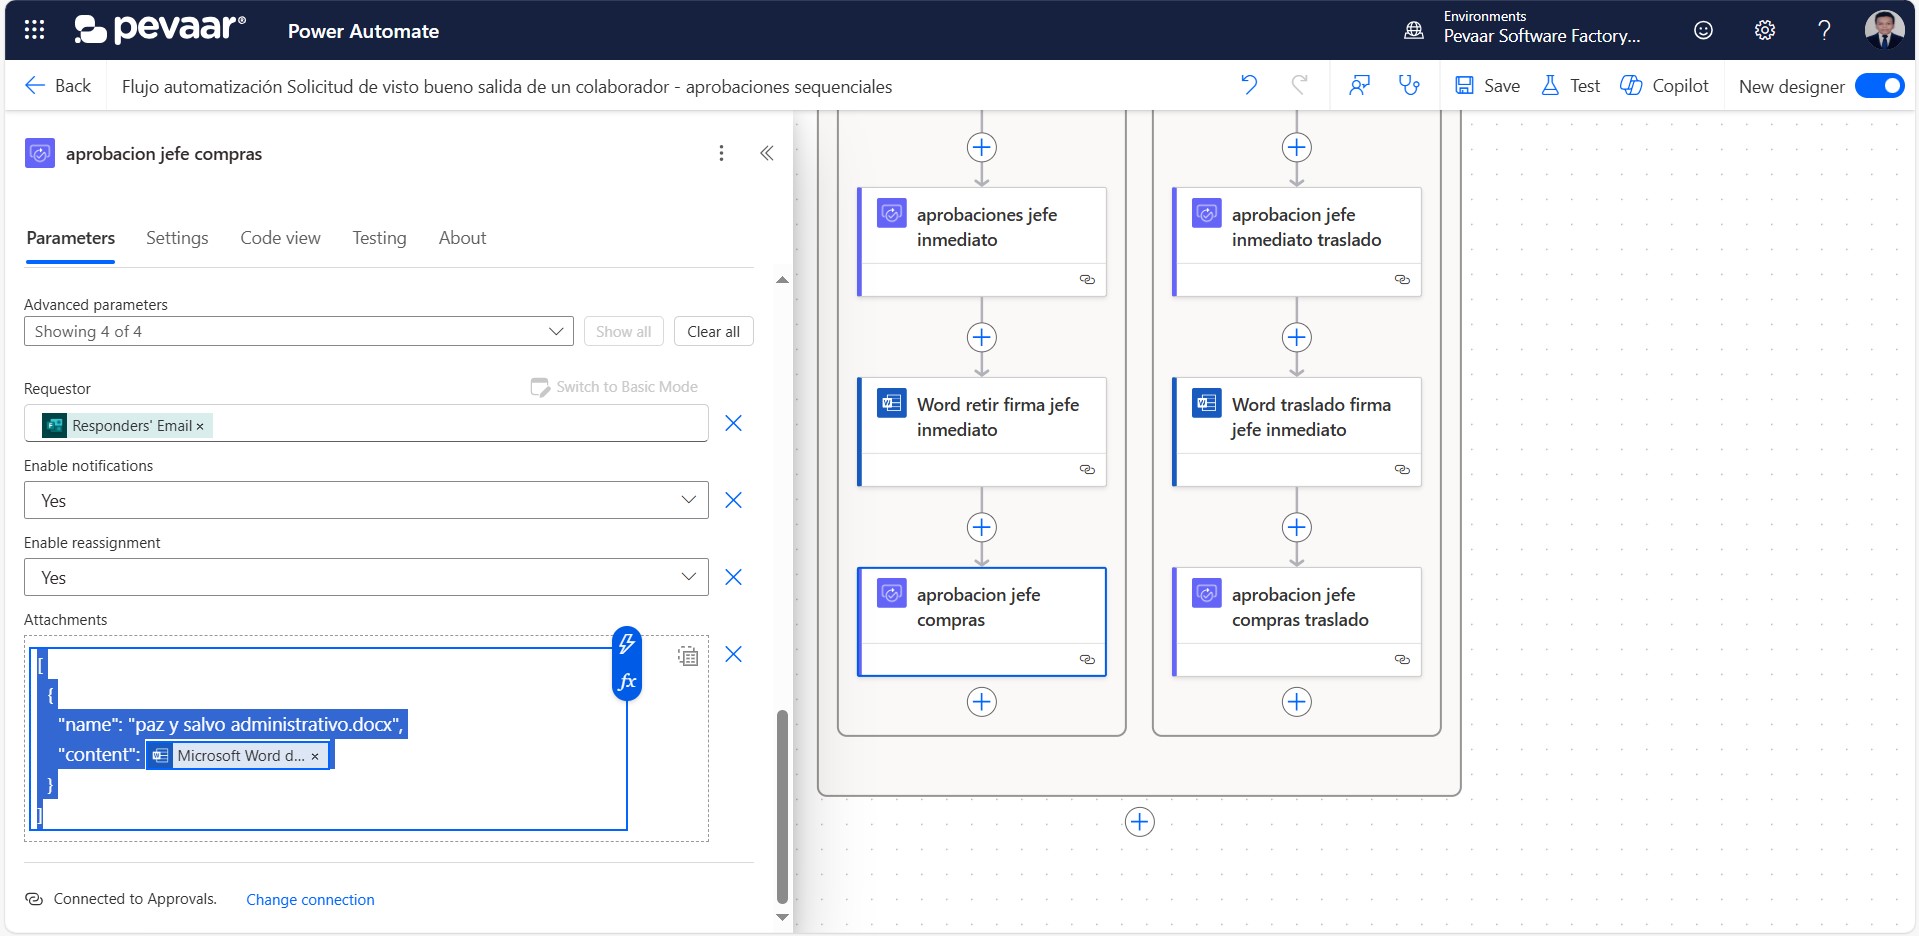This screenshot has height=936, width=1919.
Task: Open the app launcher waffle icon
Action: tap(34, 30)
